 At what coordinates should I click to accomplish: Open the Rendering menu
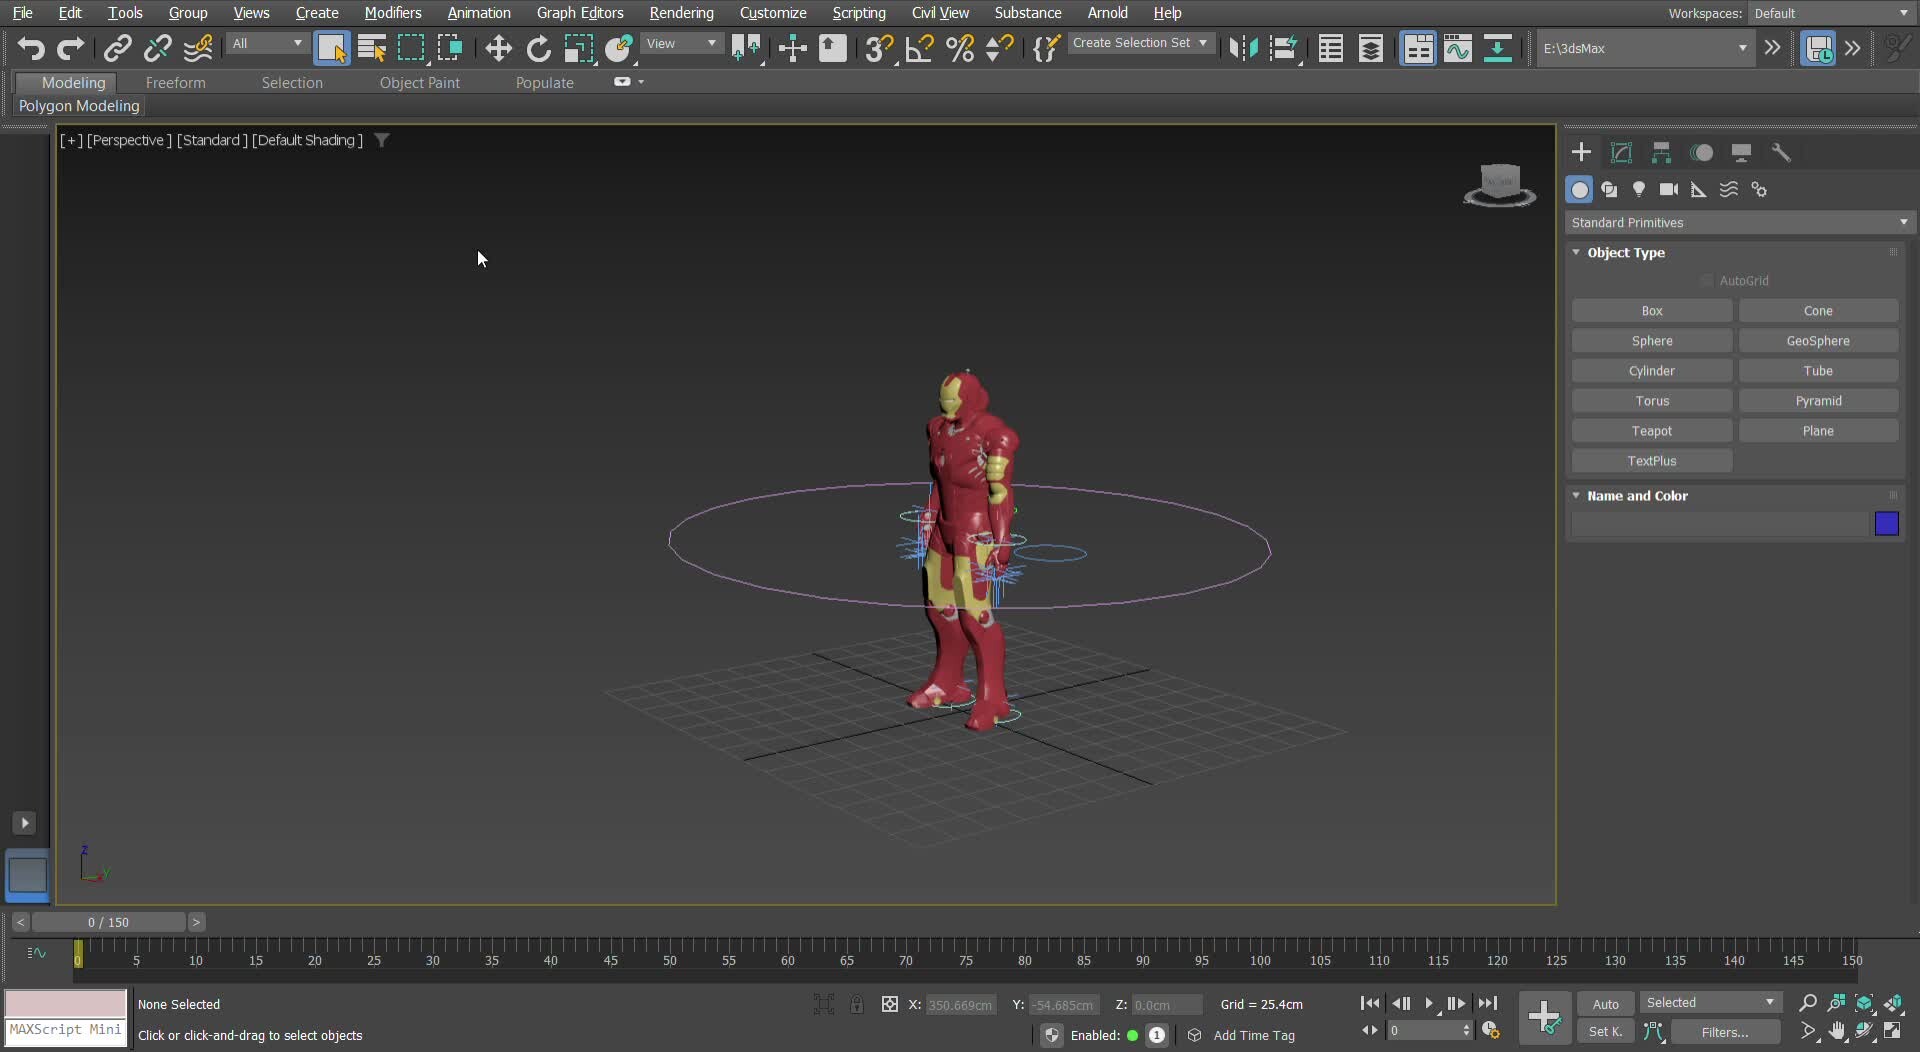coord(681,13)
